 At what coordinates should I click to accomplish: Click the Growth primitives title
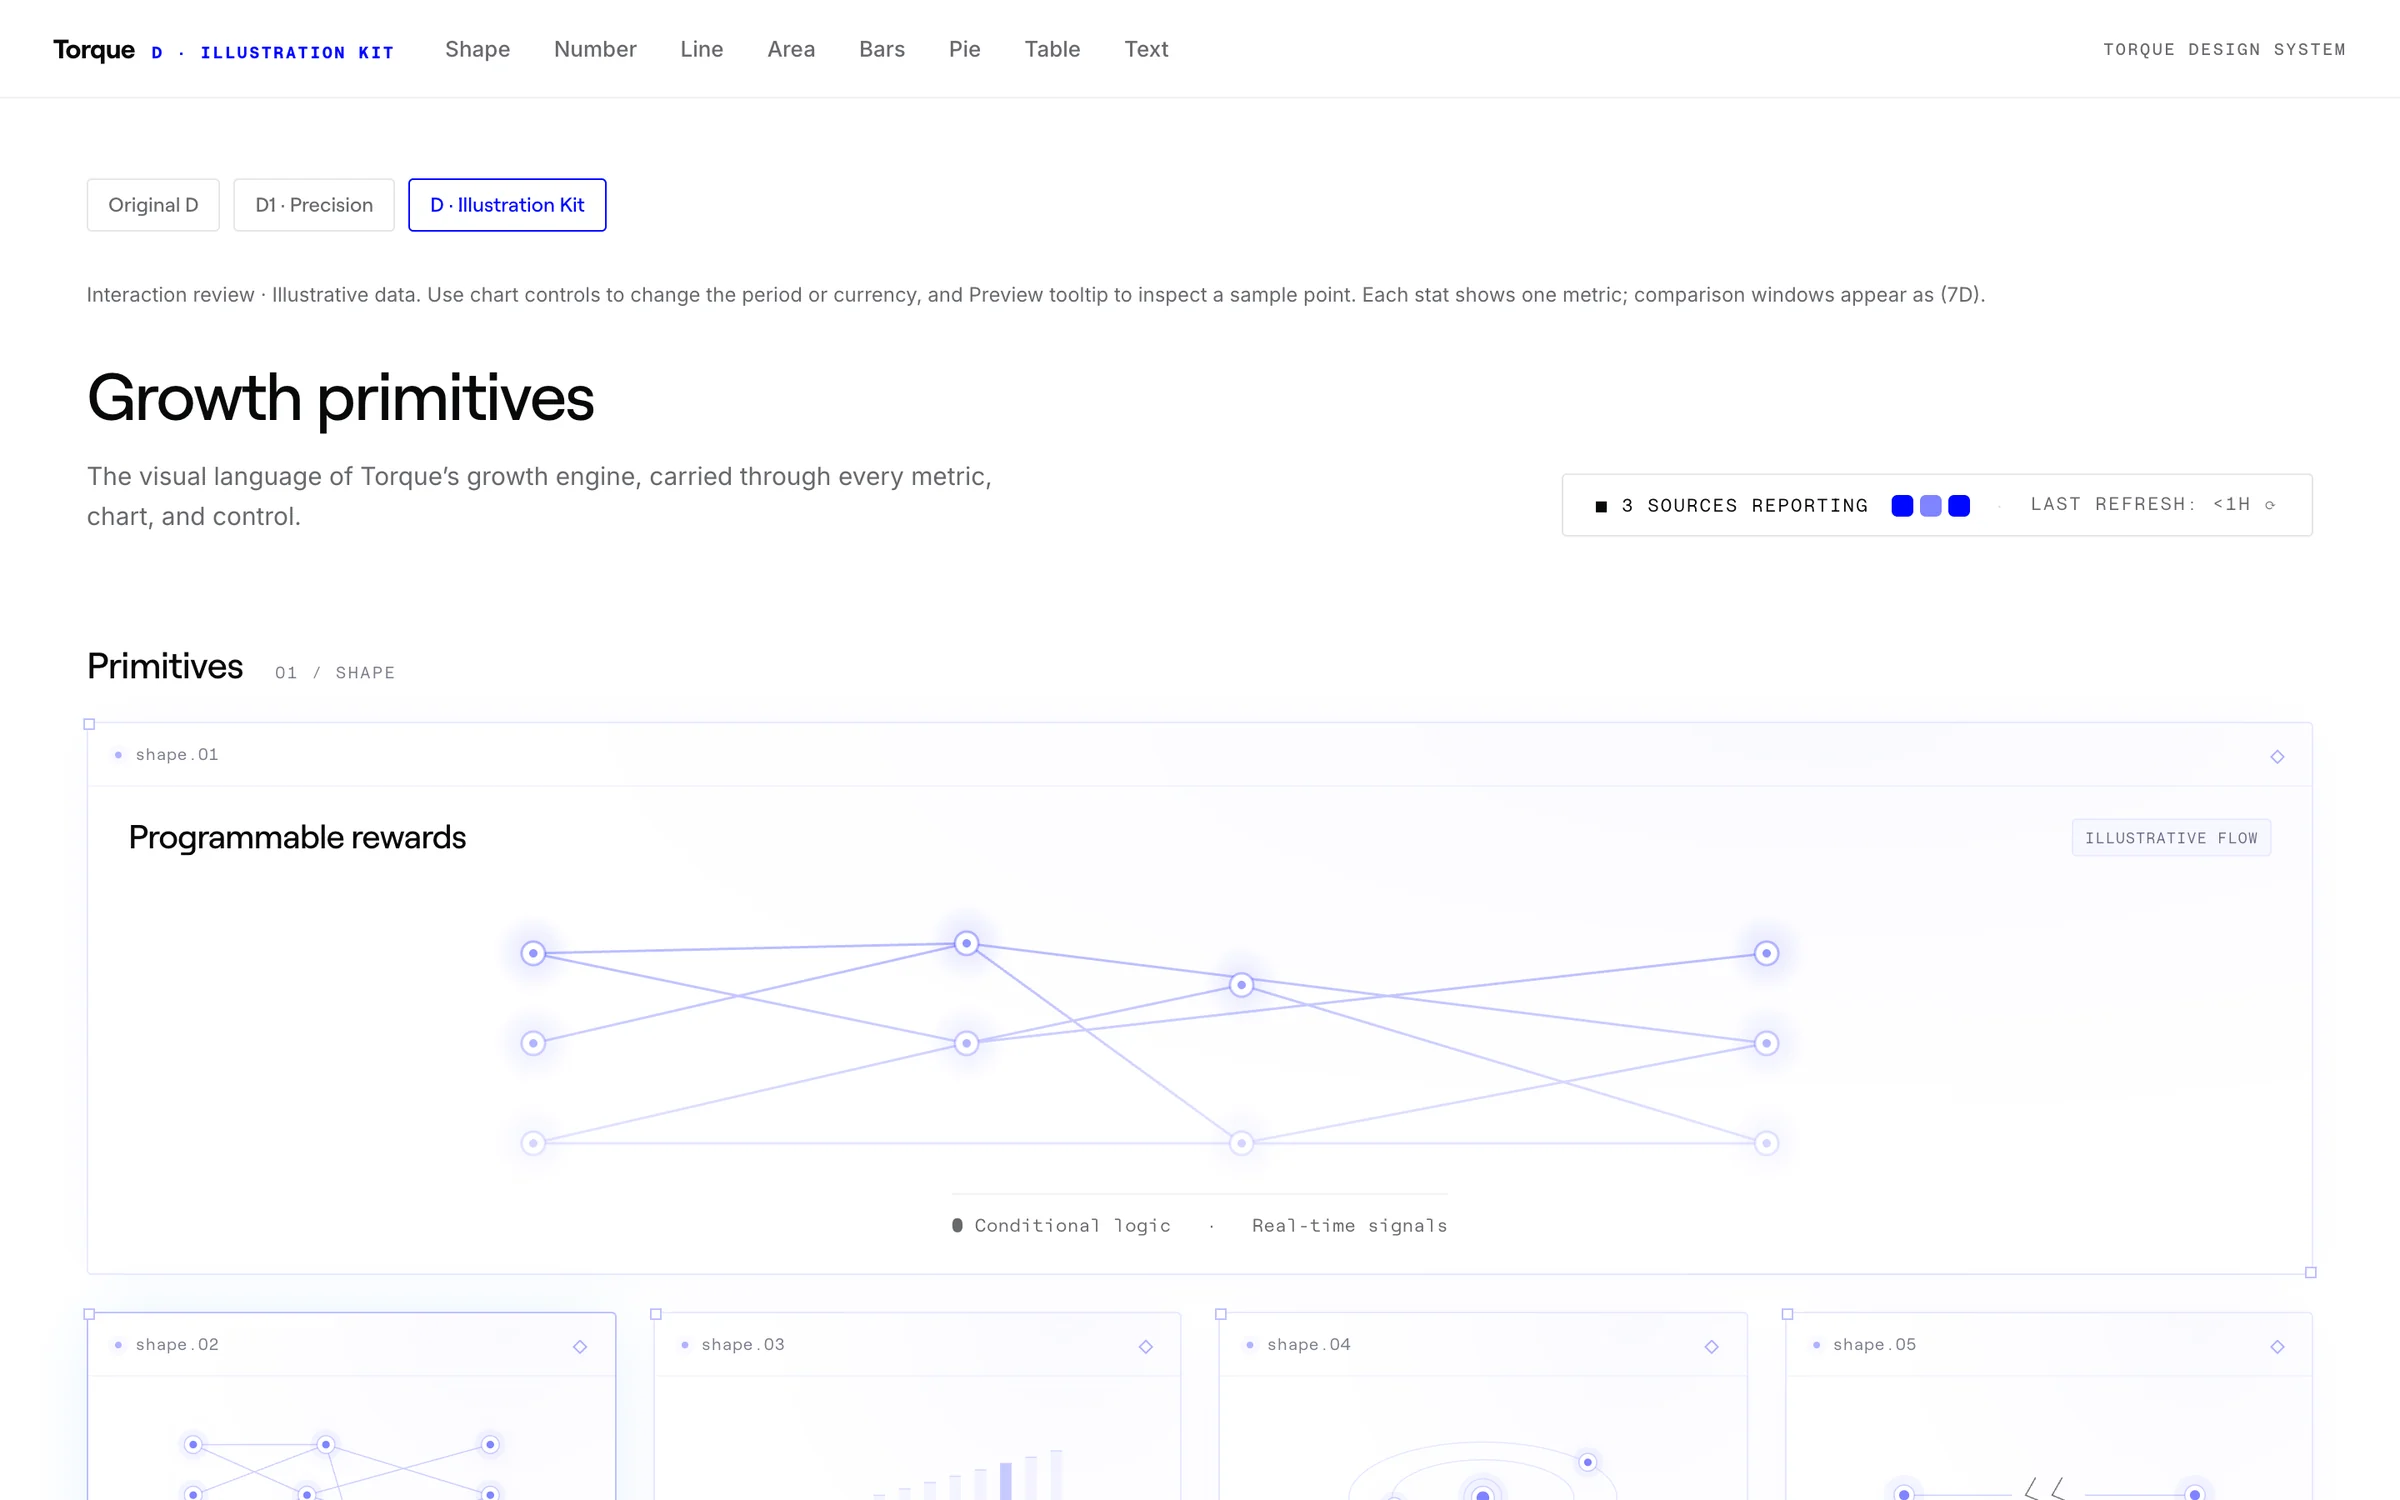(x=341, y=398)
